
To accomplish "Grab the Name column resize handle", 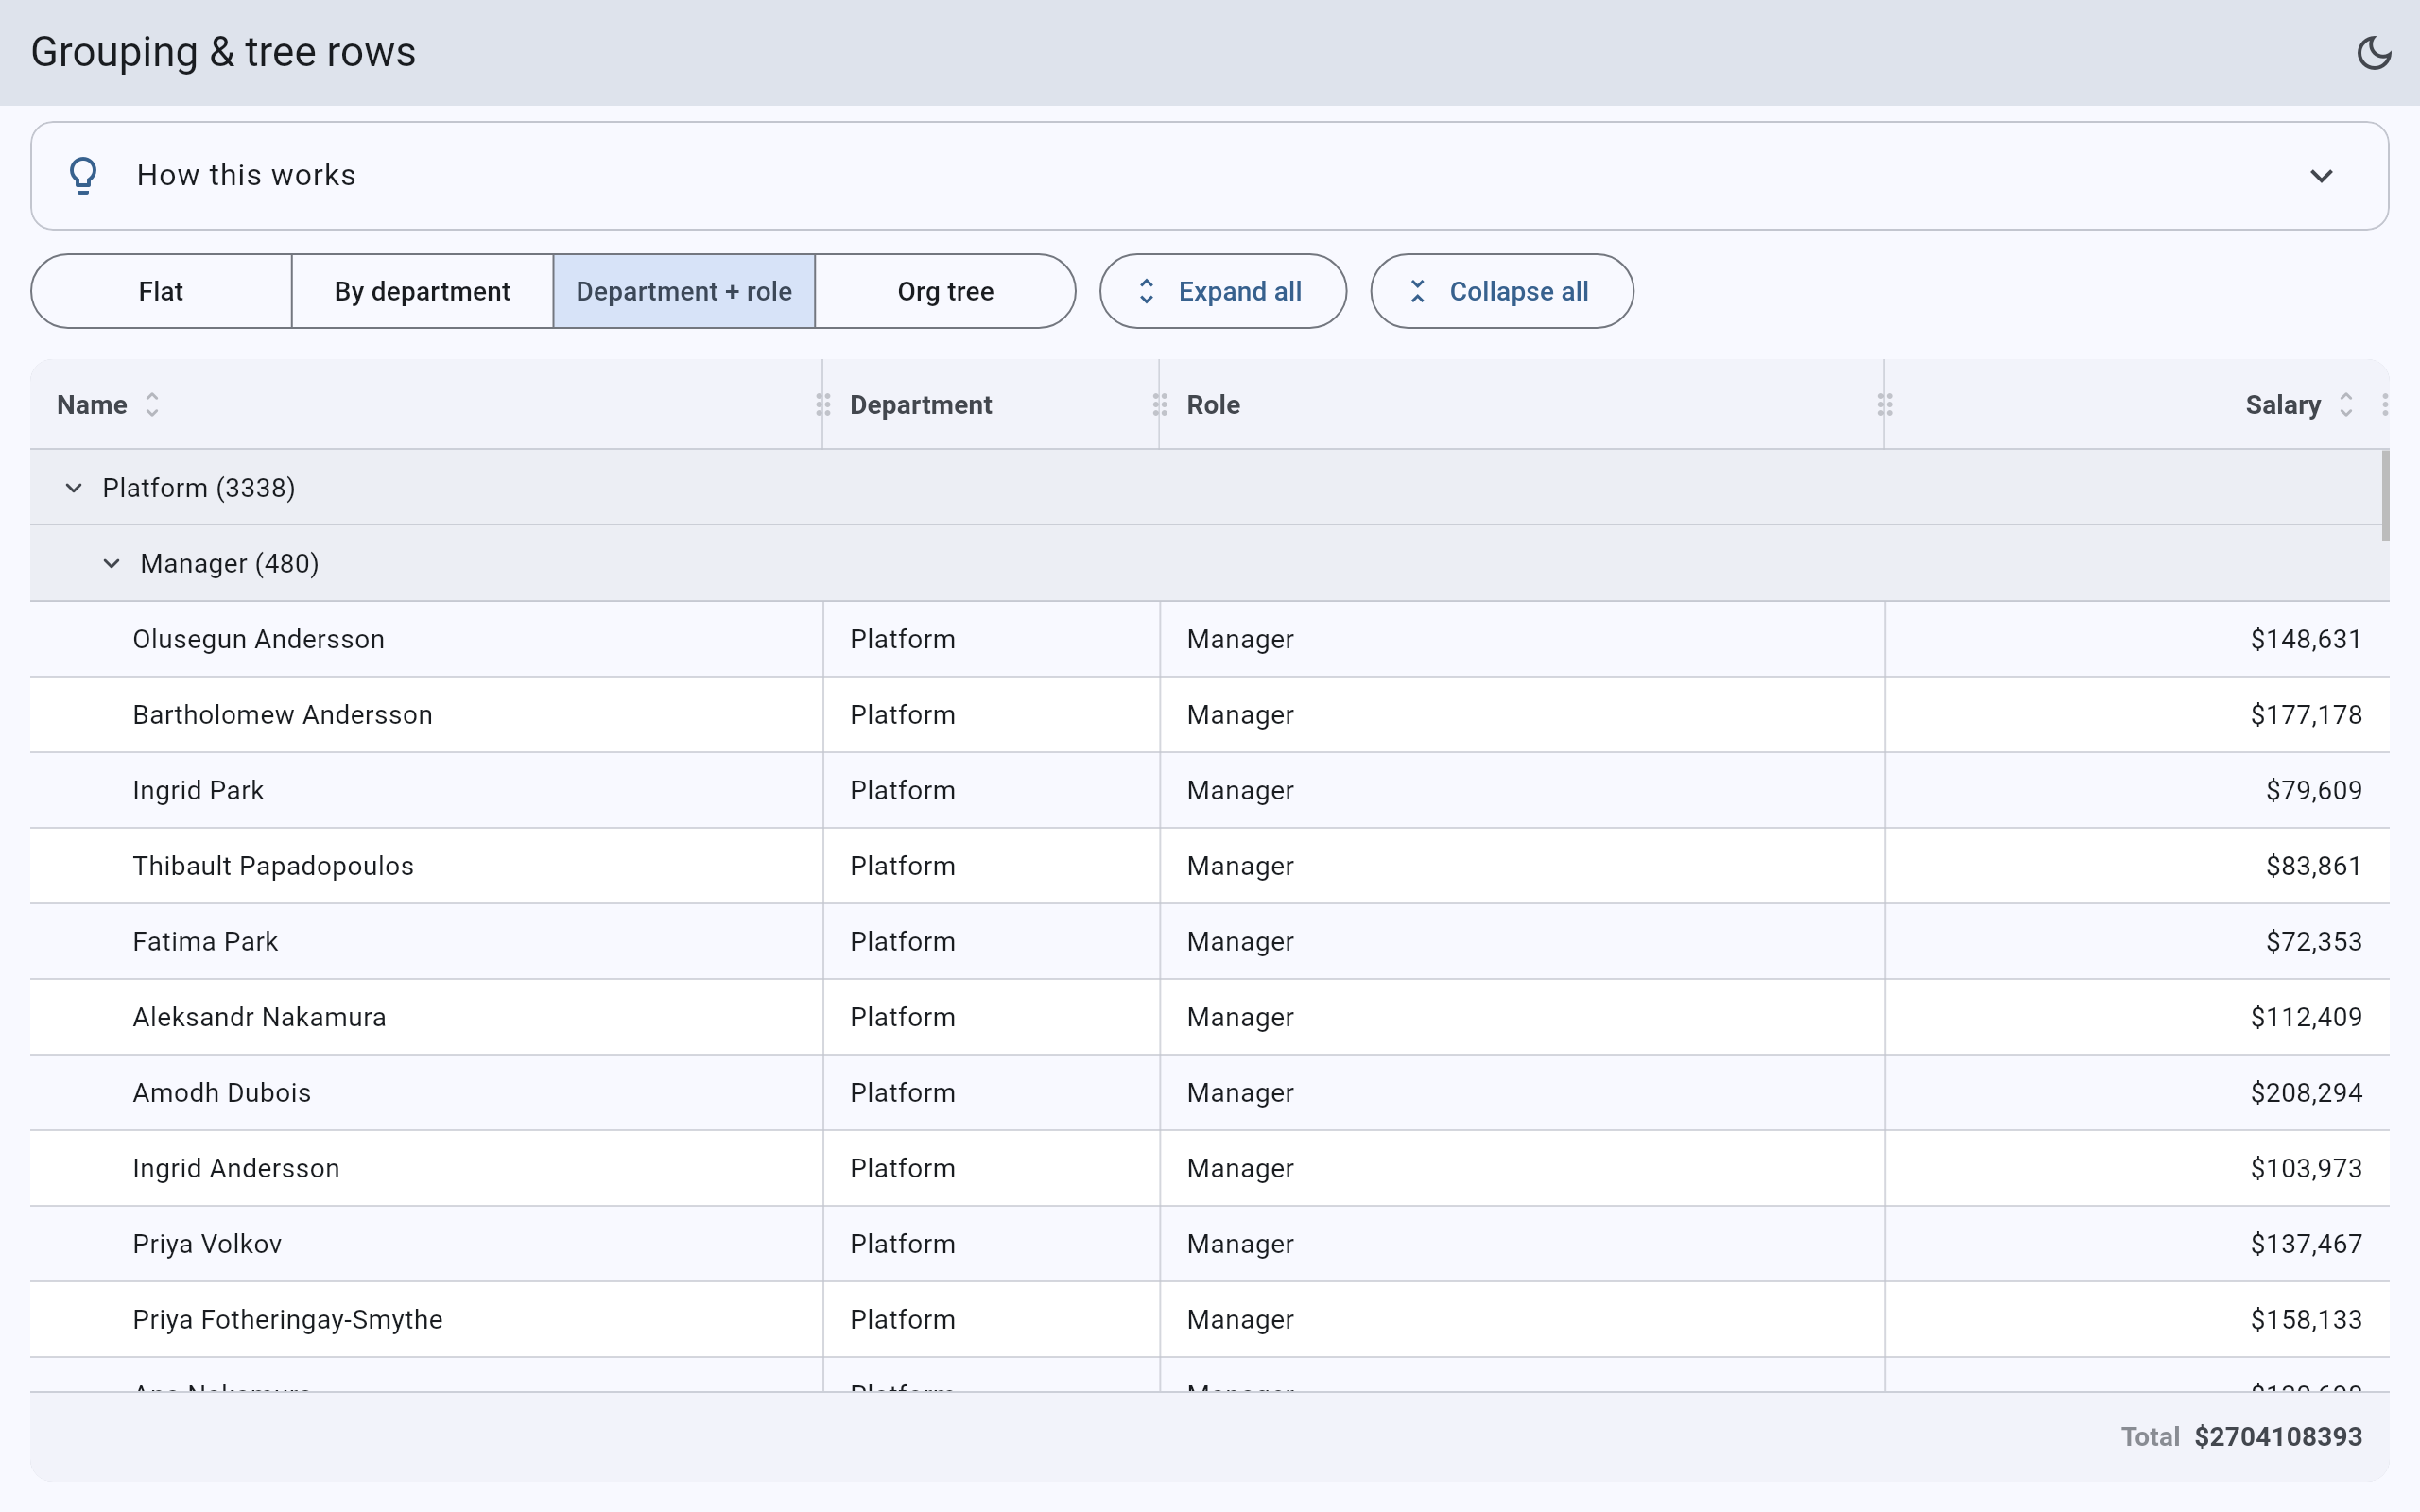I will point(823,405).
